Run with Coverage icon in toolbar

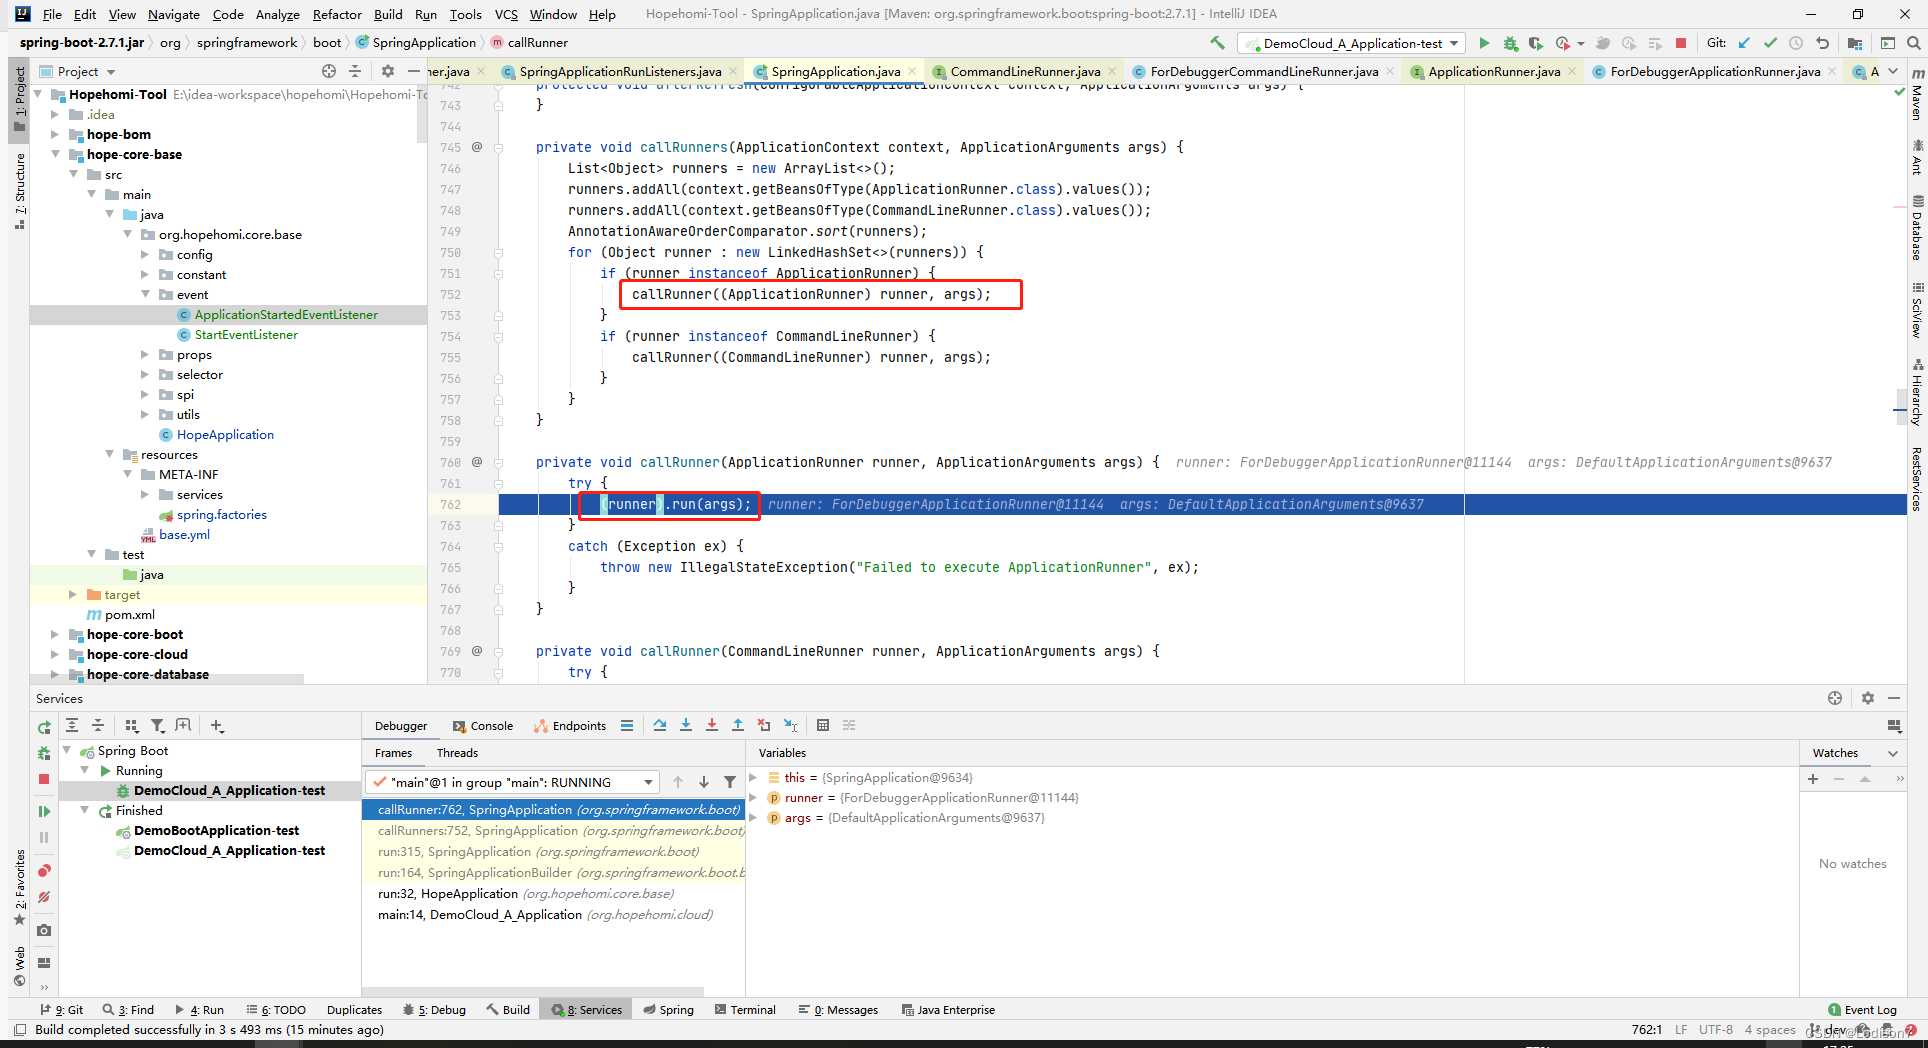tap(1535, 43)
